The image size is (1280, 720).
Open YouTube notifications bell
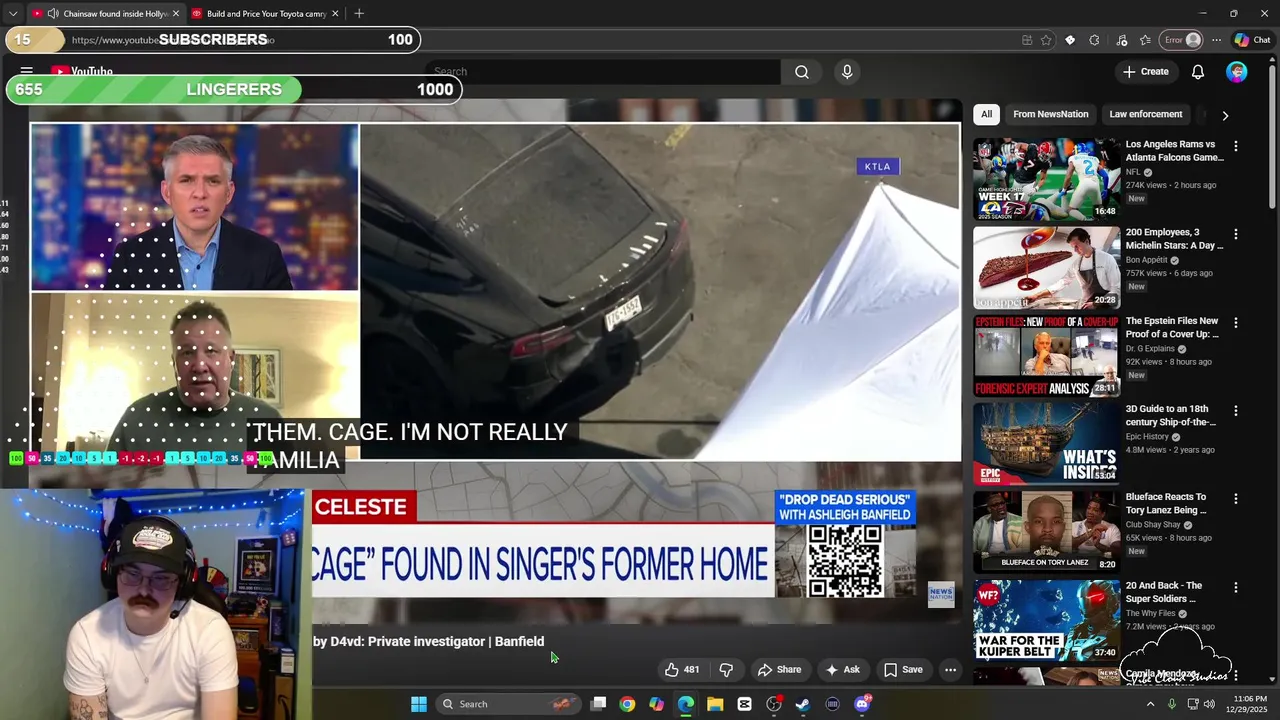1198,72
